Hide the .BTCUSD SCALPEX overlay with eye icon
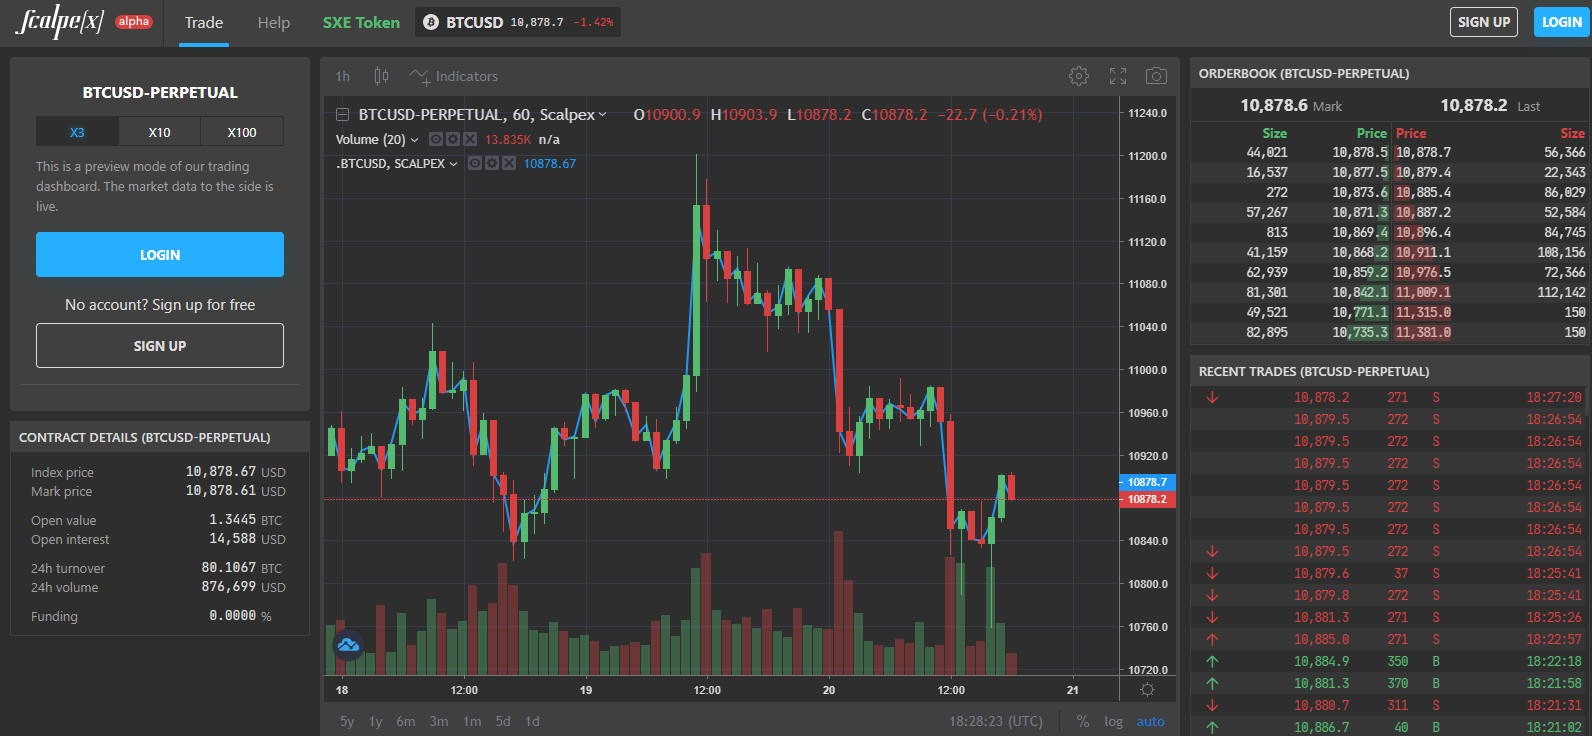This screenshot has height=736, width=1592. [475, 163]
